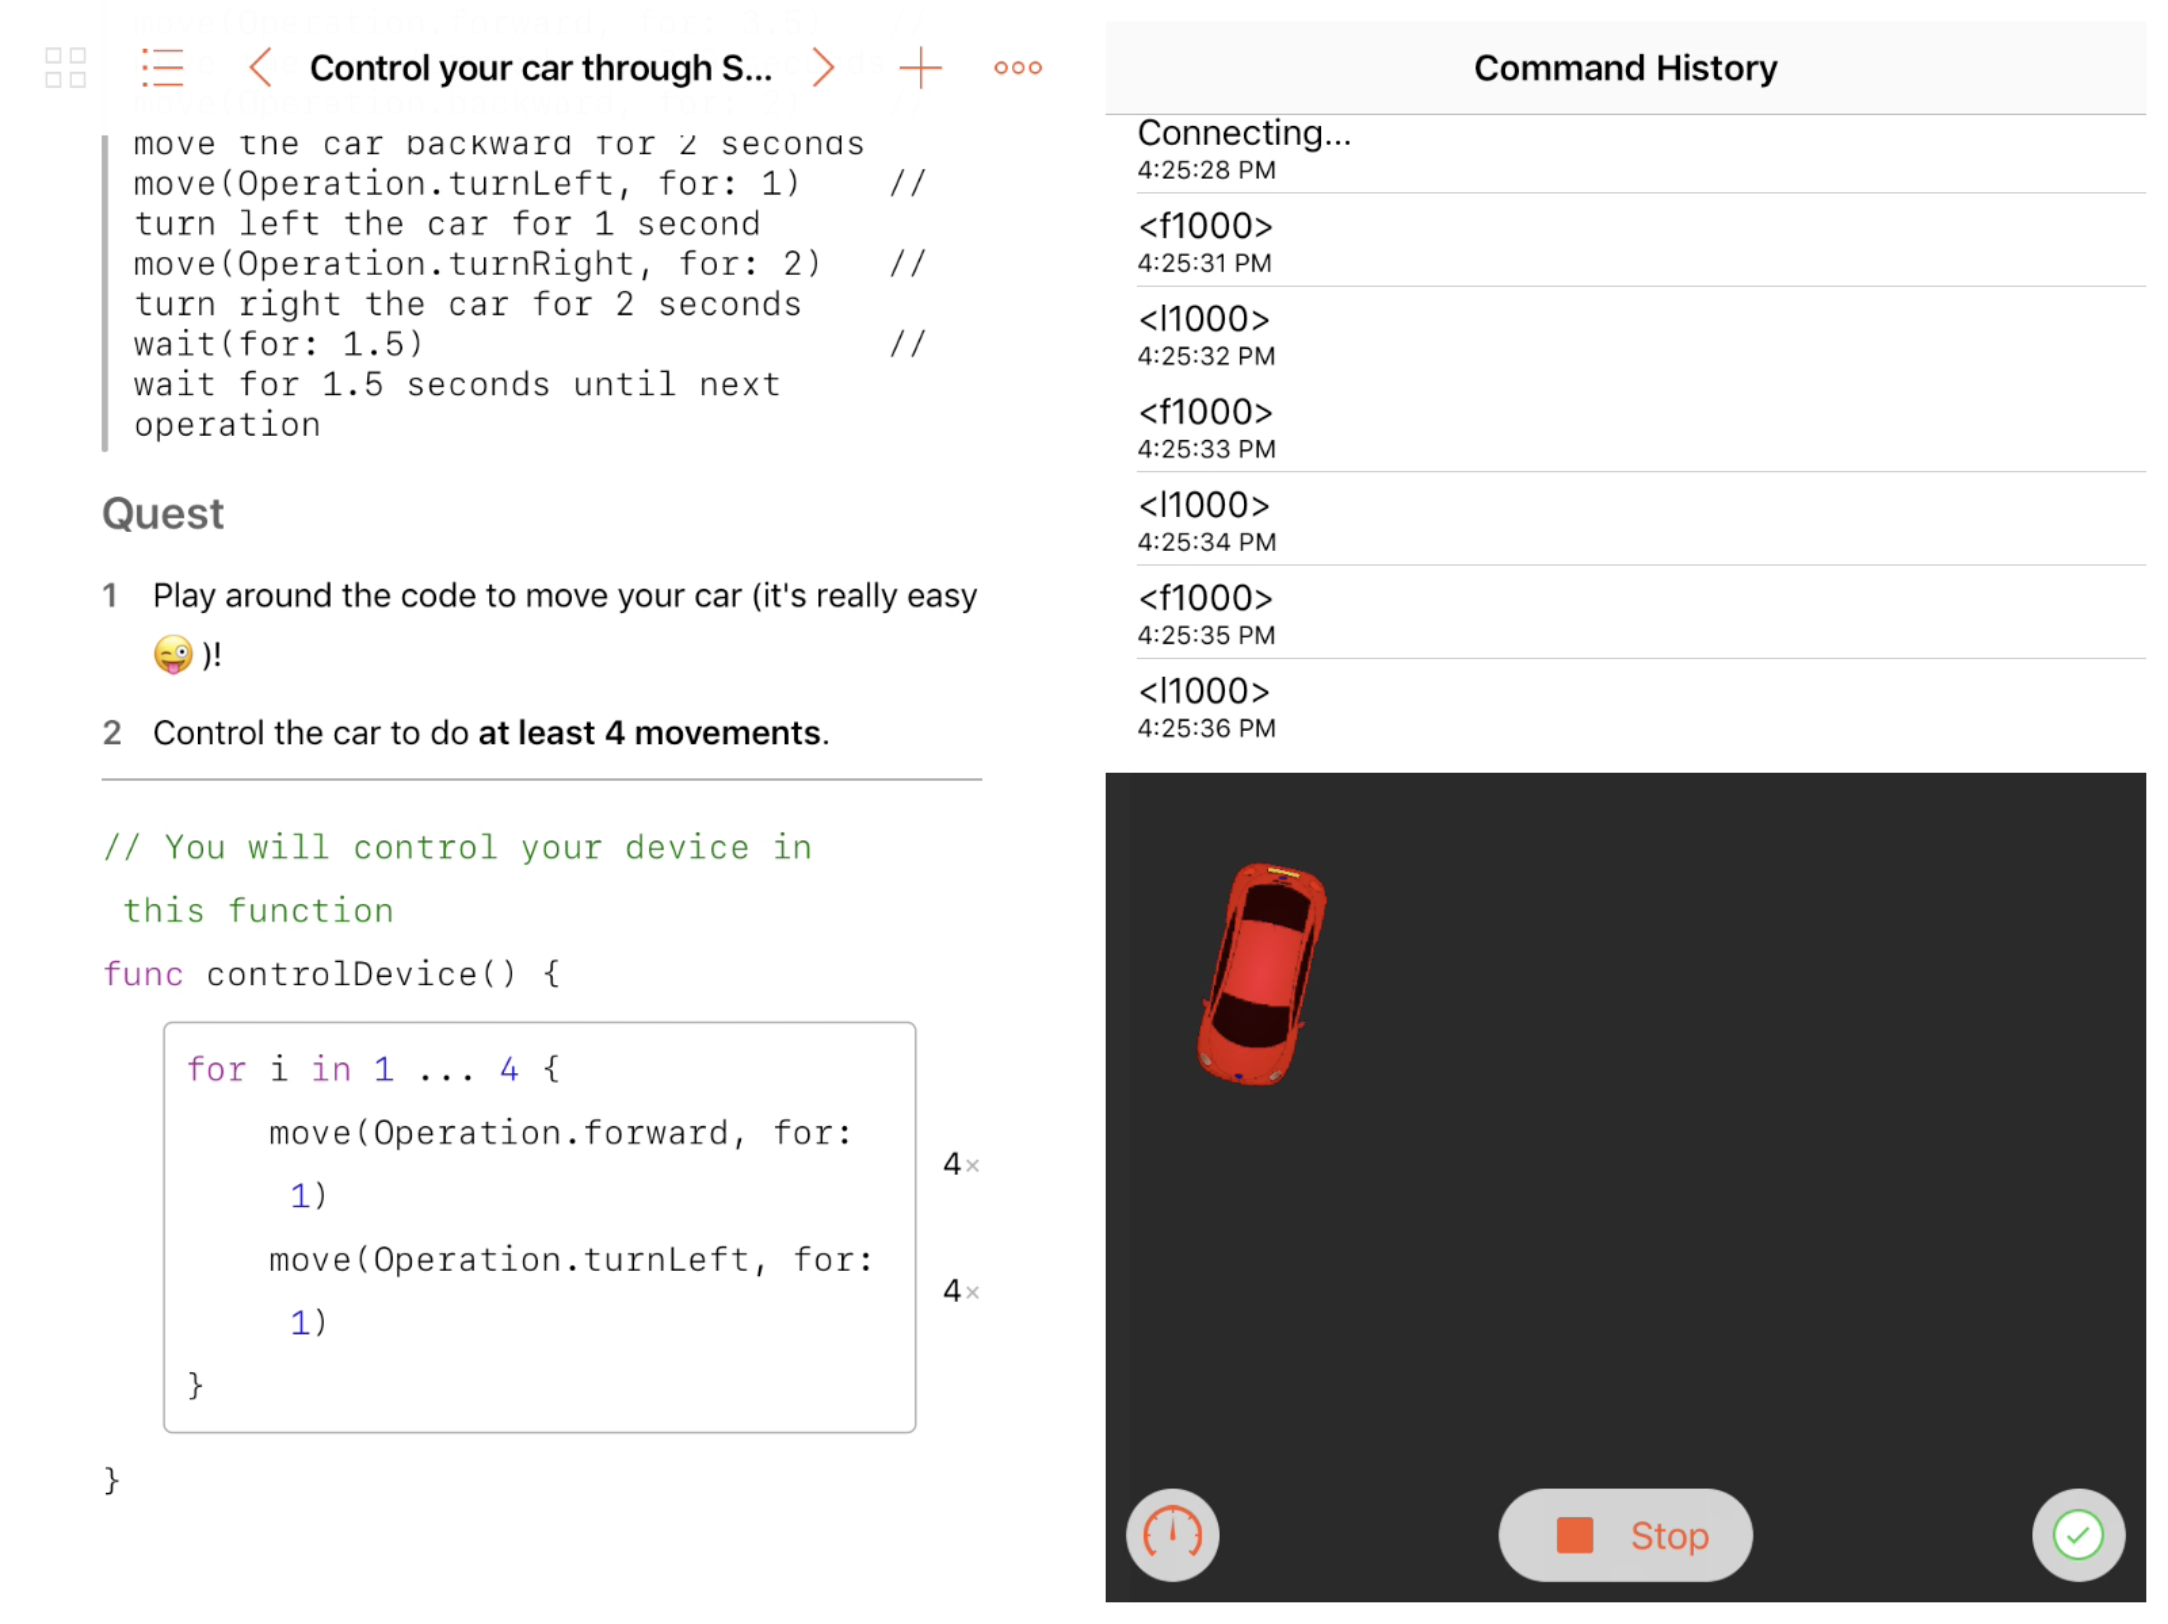Click the 4× result badge beside forward
Image resolution: width=2168 pixels, height=1624 pixels.
point(960,1164)
